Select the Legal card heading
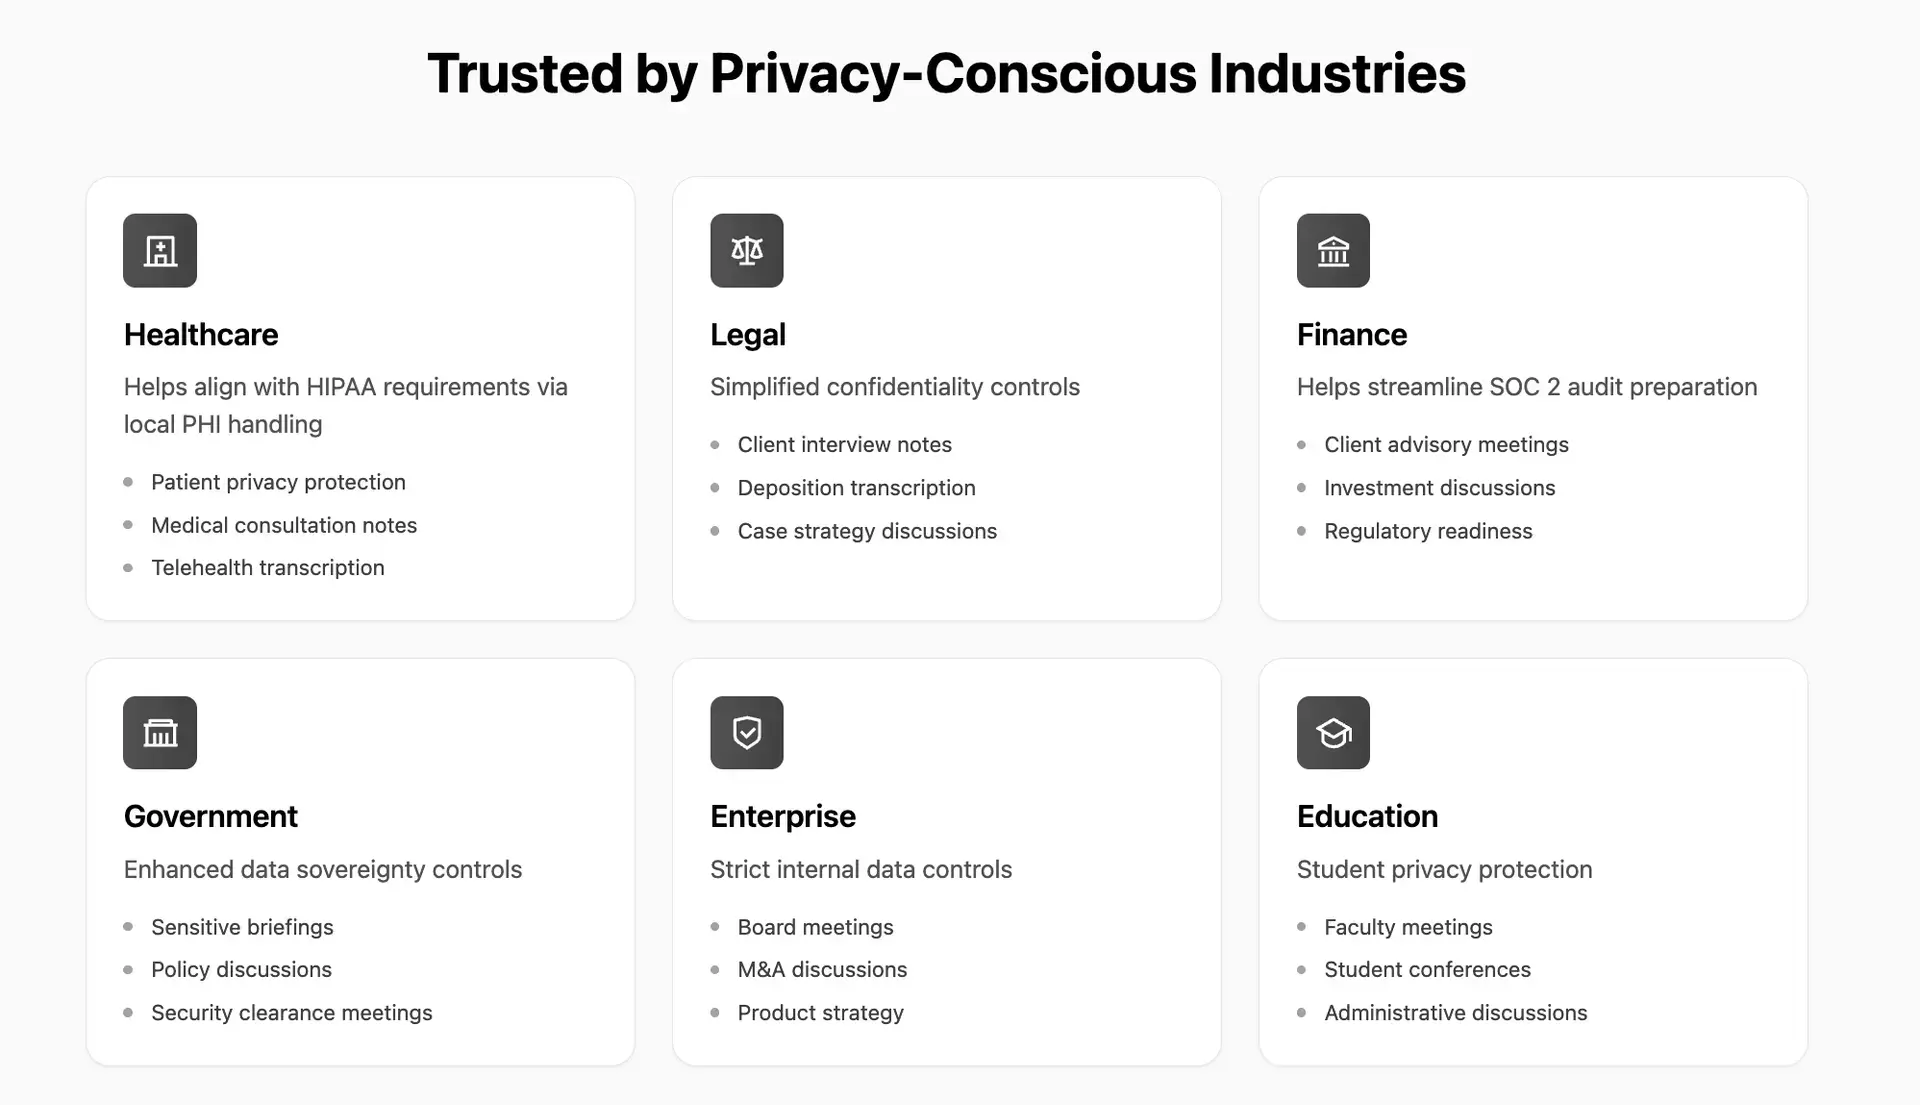 (x=748, y=335)
